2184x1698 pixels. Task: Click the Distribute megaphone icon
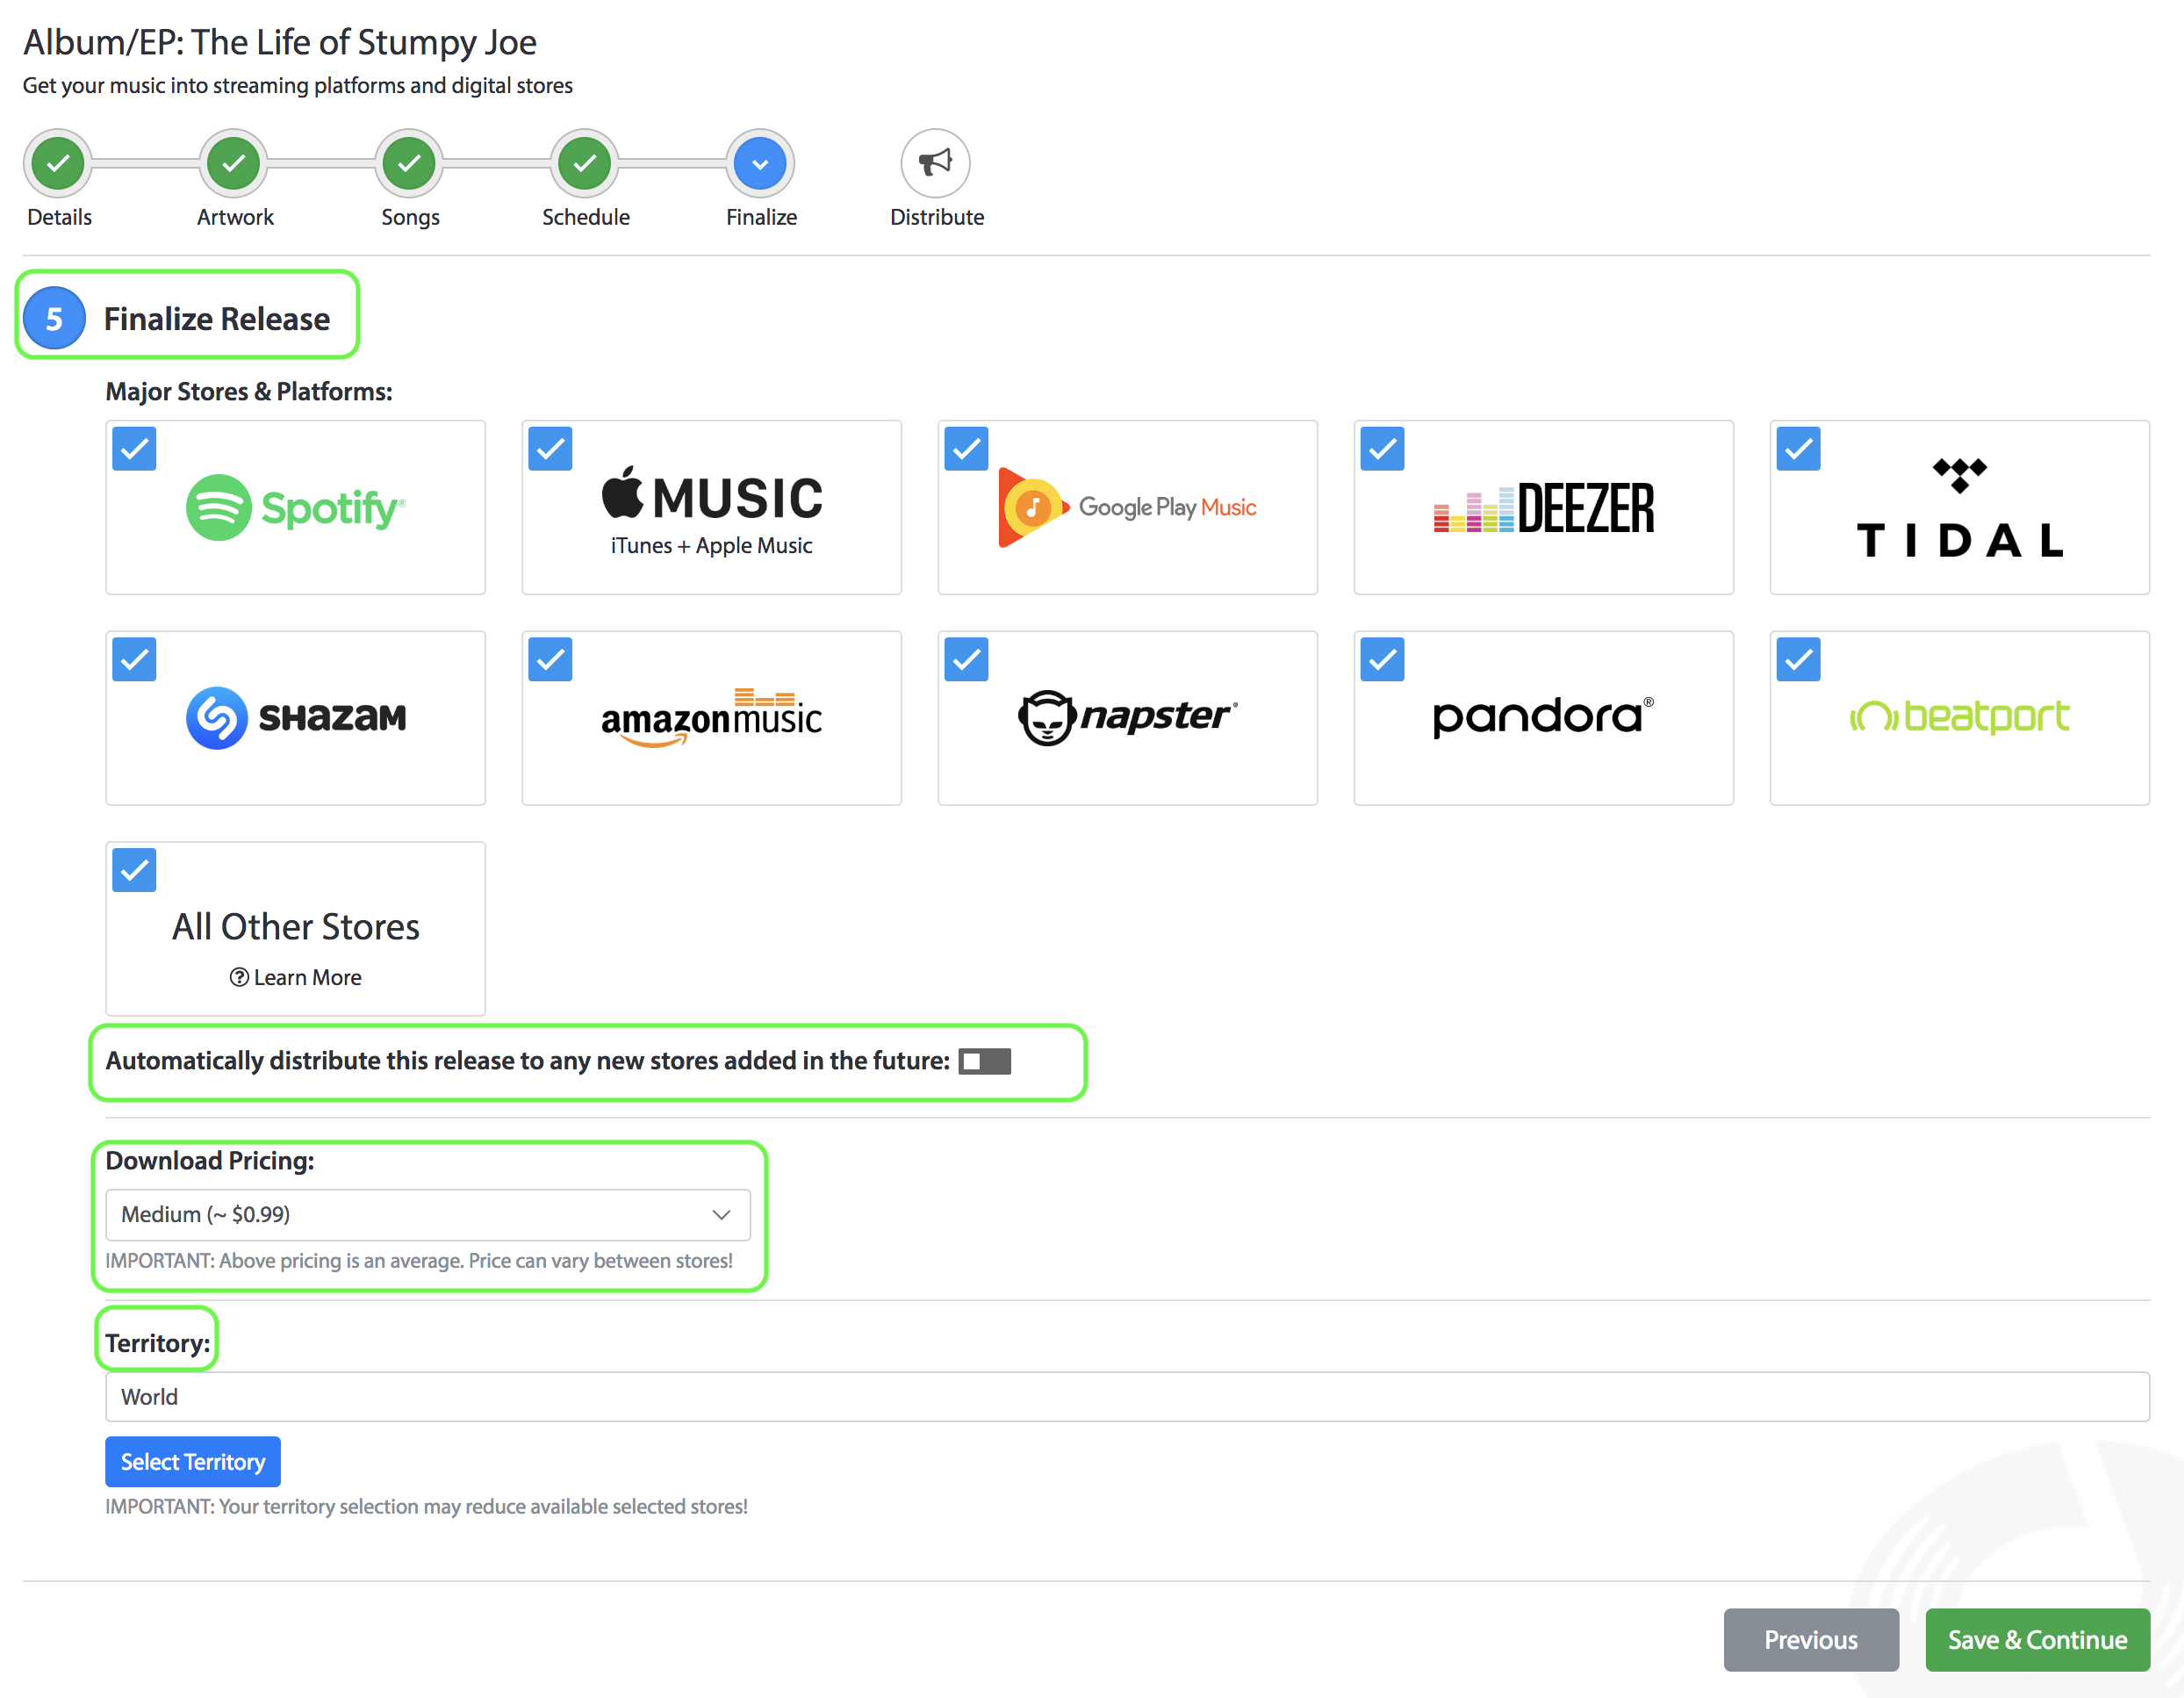[x=936, y=163]
